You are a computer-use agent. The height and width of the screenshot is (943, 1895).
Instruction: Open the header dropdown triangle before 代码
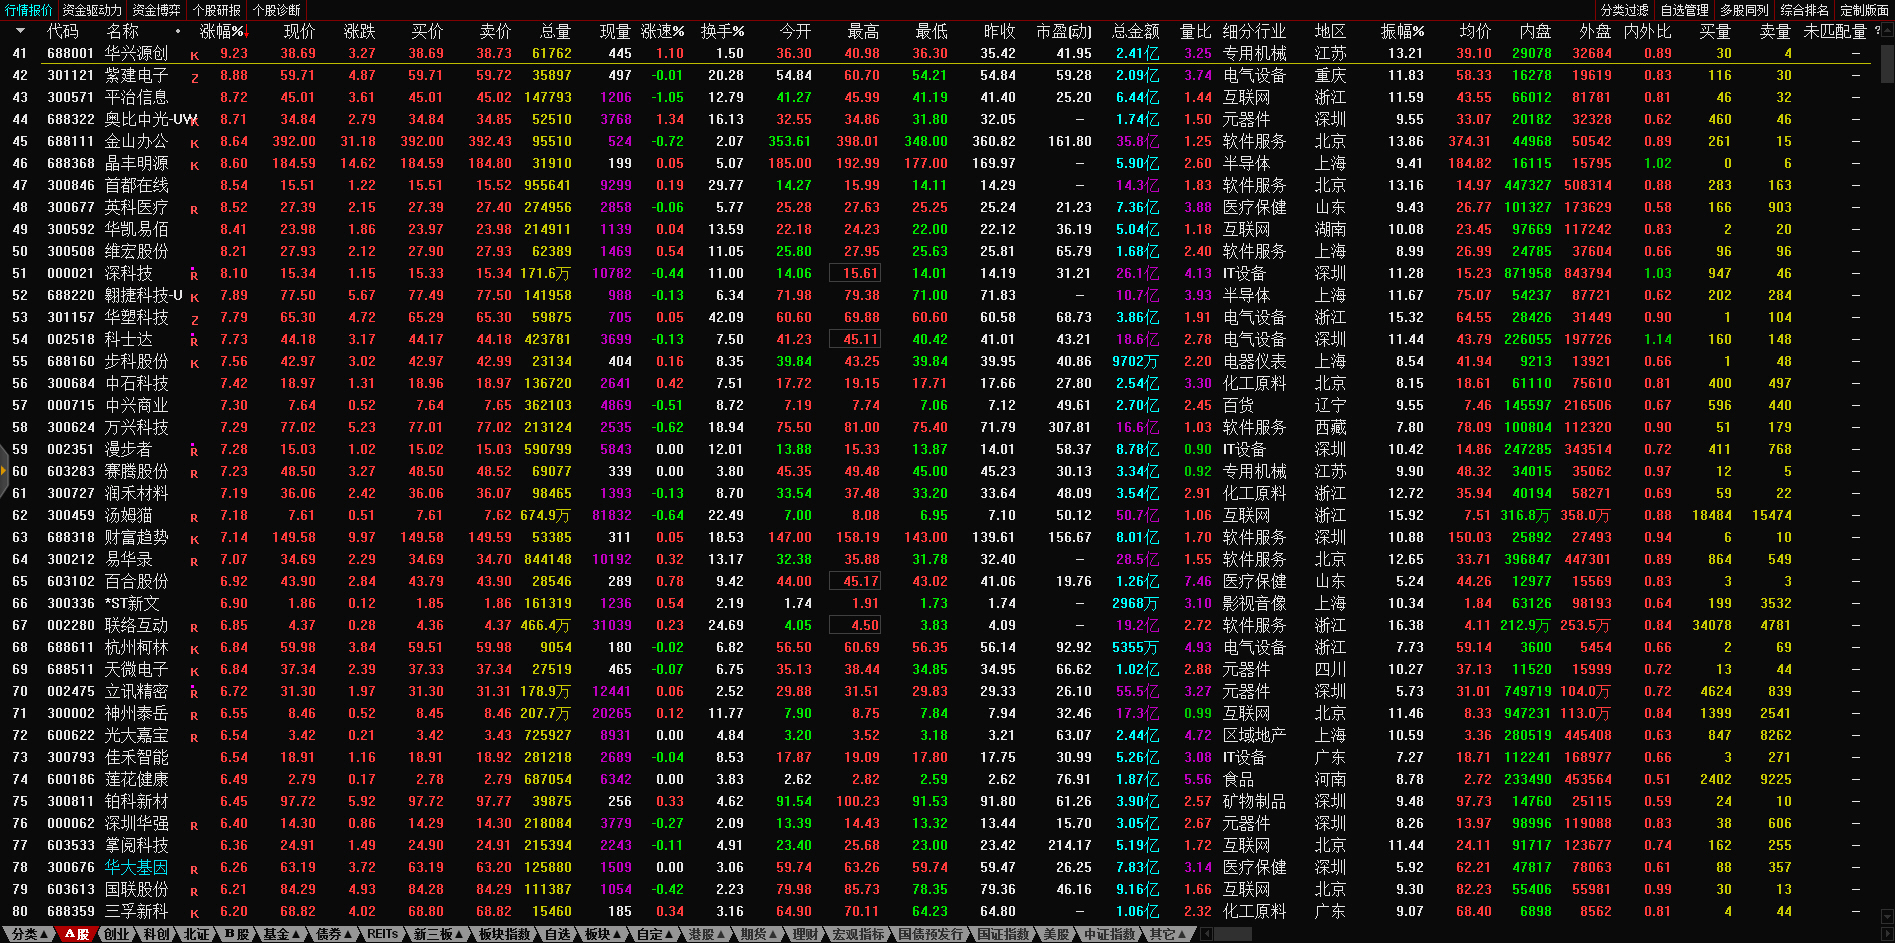coord(20,31)
